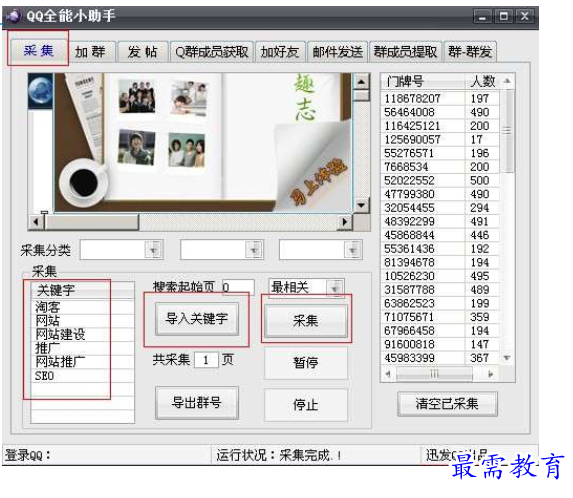Click the group list scroll-down arrow

tap(507, 358)
